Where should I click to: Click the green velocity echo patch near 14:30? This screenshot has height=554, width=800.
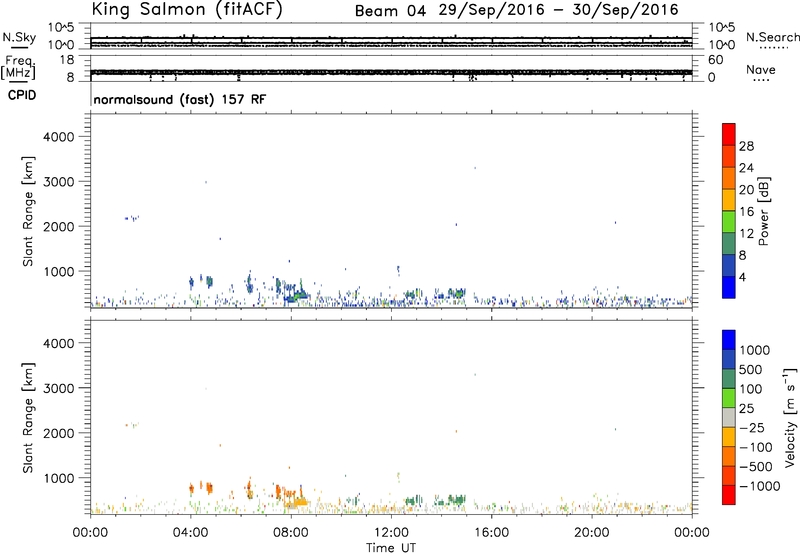pos(457,500)
